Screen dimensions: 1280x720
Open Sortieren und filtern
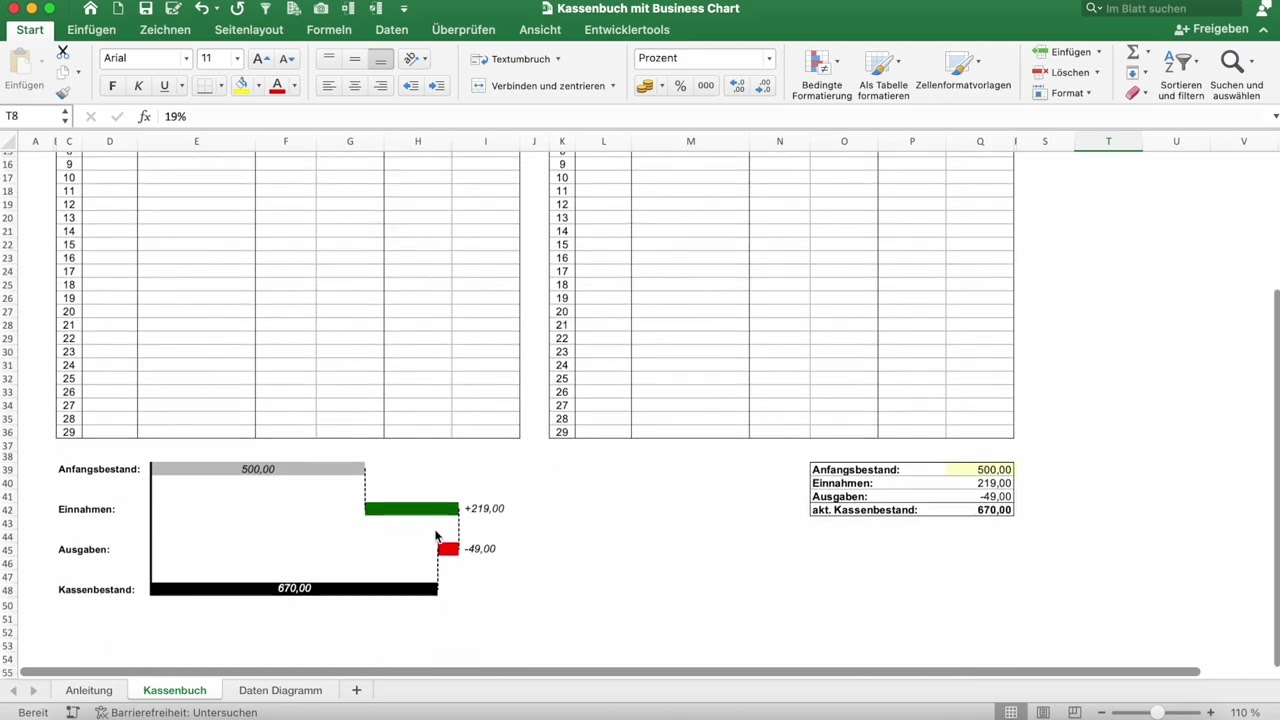[x=1181, y=75]
